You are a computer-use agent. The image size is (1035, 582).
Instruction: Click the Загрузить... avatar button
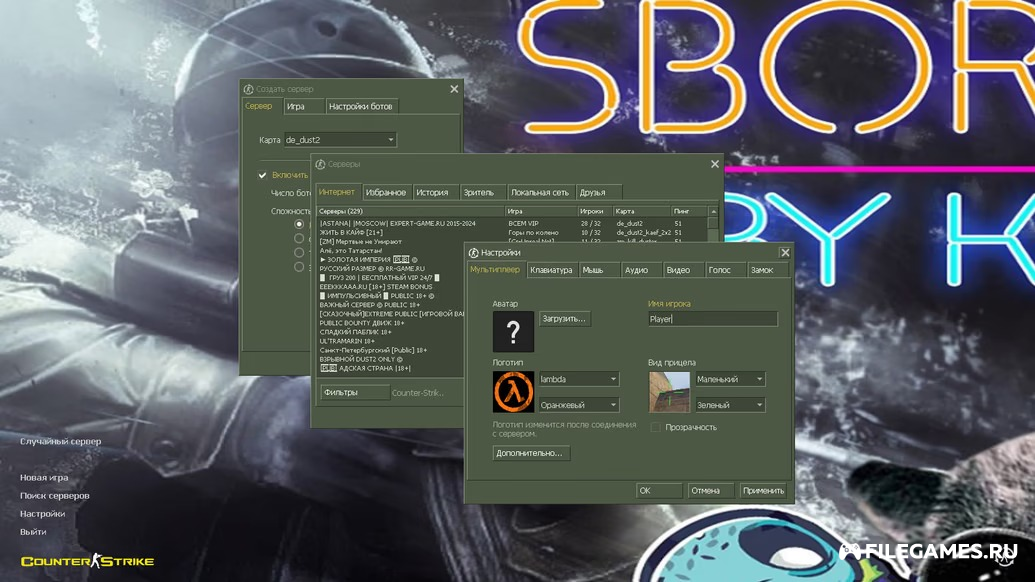[x=564, y=319]
